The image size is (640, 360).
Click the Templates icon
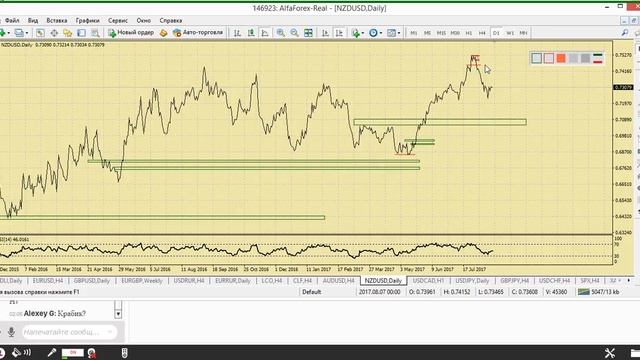pyautogui.click(x=391, y=33)
